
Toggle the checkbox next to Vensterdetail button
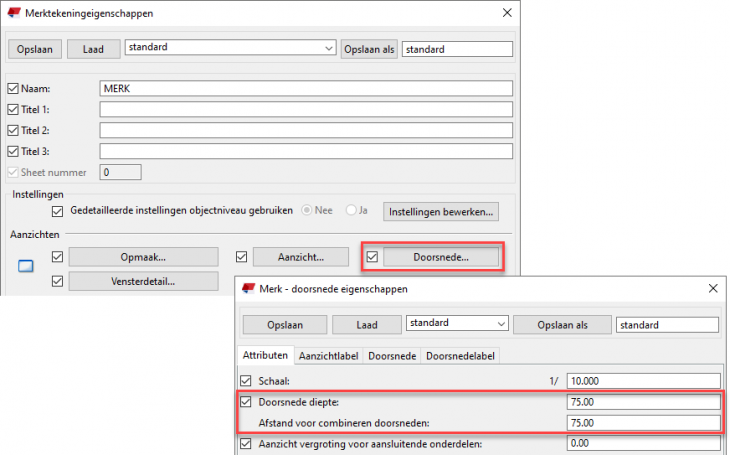57,281
